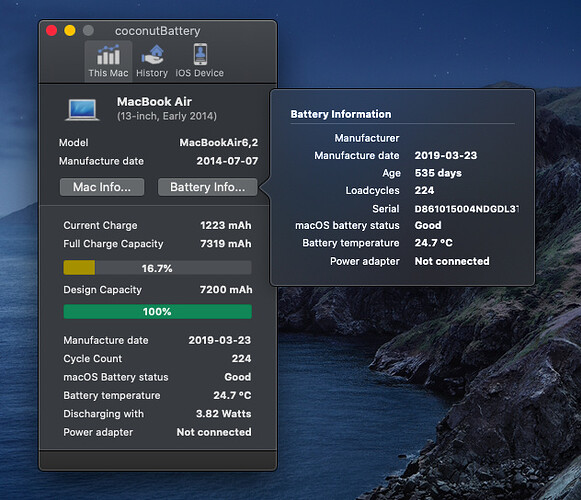The height and width of the screenshot is (500, 581).
Task: Switch to the iOS Device phone icon
Action: click(x=200, y=54)
